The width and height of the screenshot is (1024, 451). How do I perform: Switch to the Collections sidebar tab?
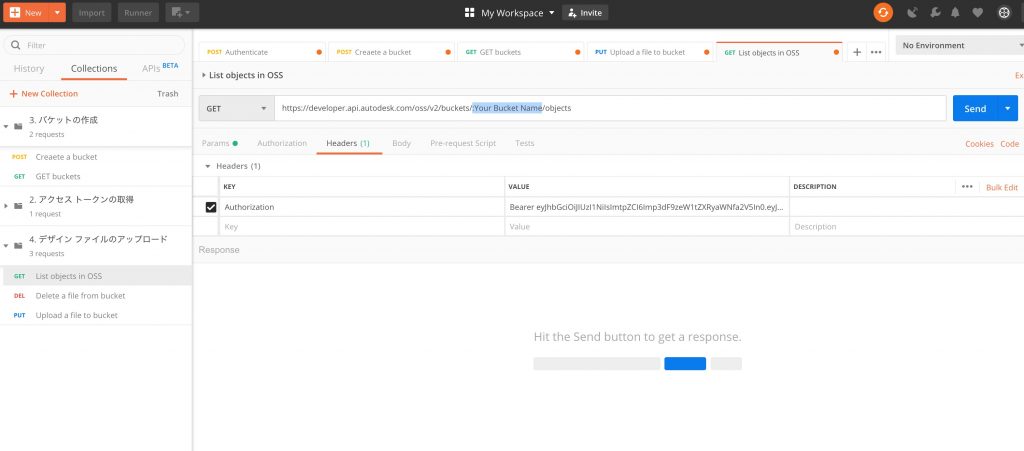click(94, 69)
